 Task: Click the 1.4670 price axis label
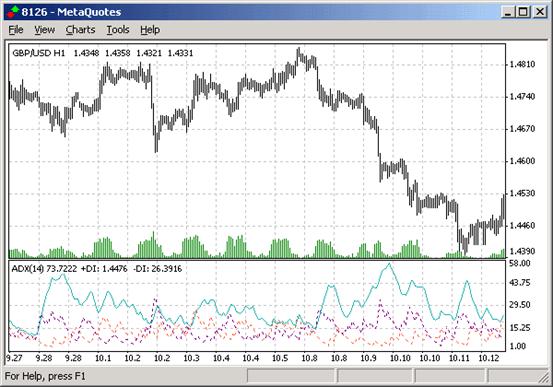click(522, 129)
